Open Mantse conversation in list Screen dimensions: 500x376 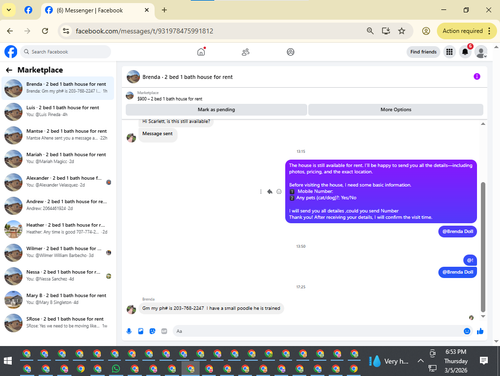(58, 135)
